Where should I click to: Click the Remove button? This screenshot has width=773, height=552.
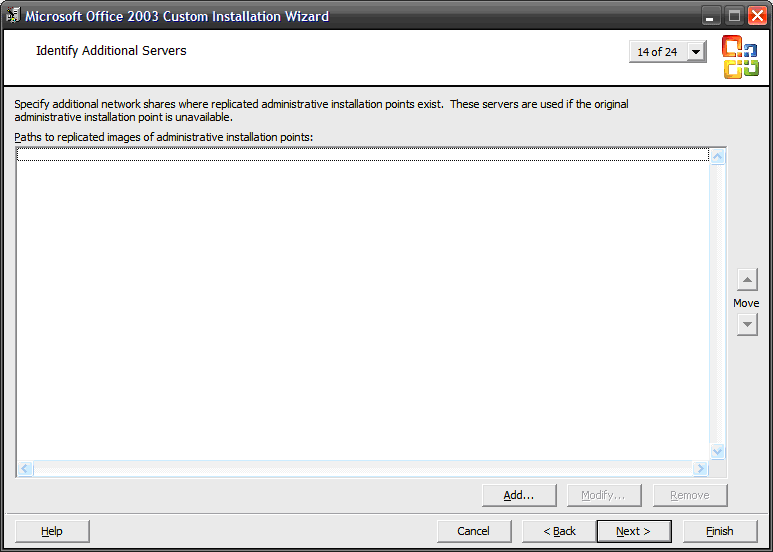[690, 495]
